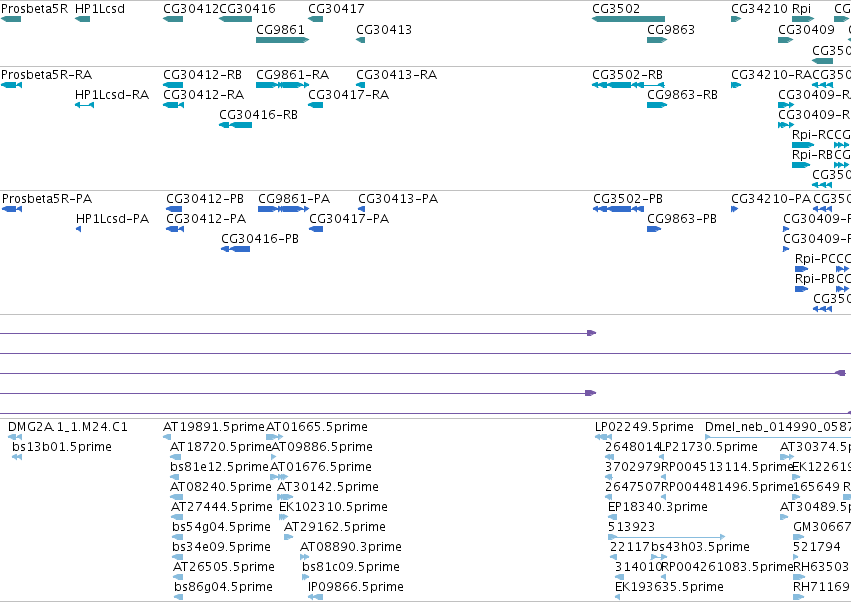Select the AT01676.5prime EST
The height and width of the screenshot is (602, 851).
tap(279, 477)
